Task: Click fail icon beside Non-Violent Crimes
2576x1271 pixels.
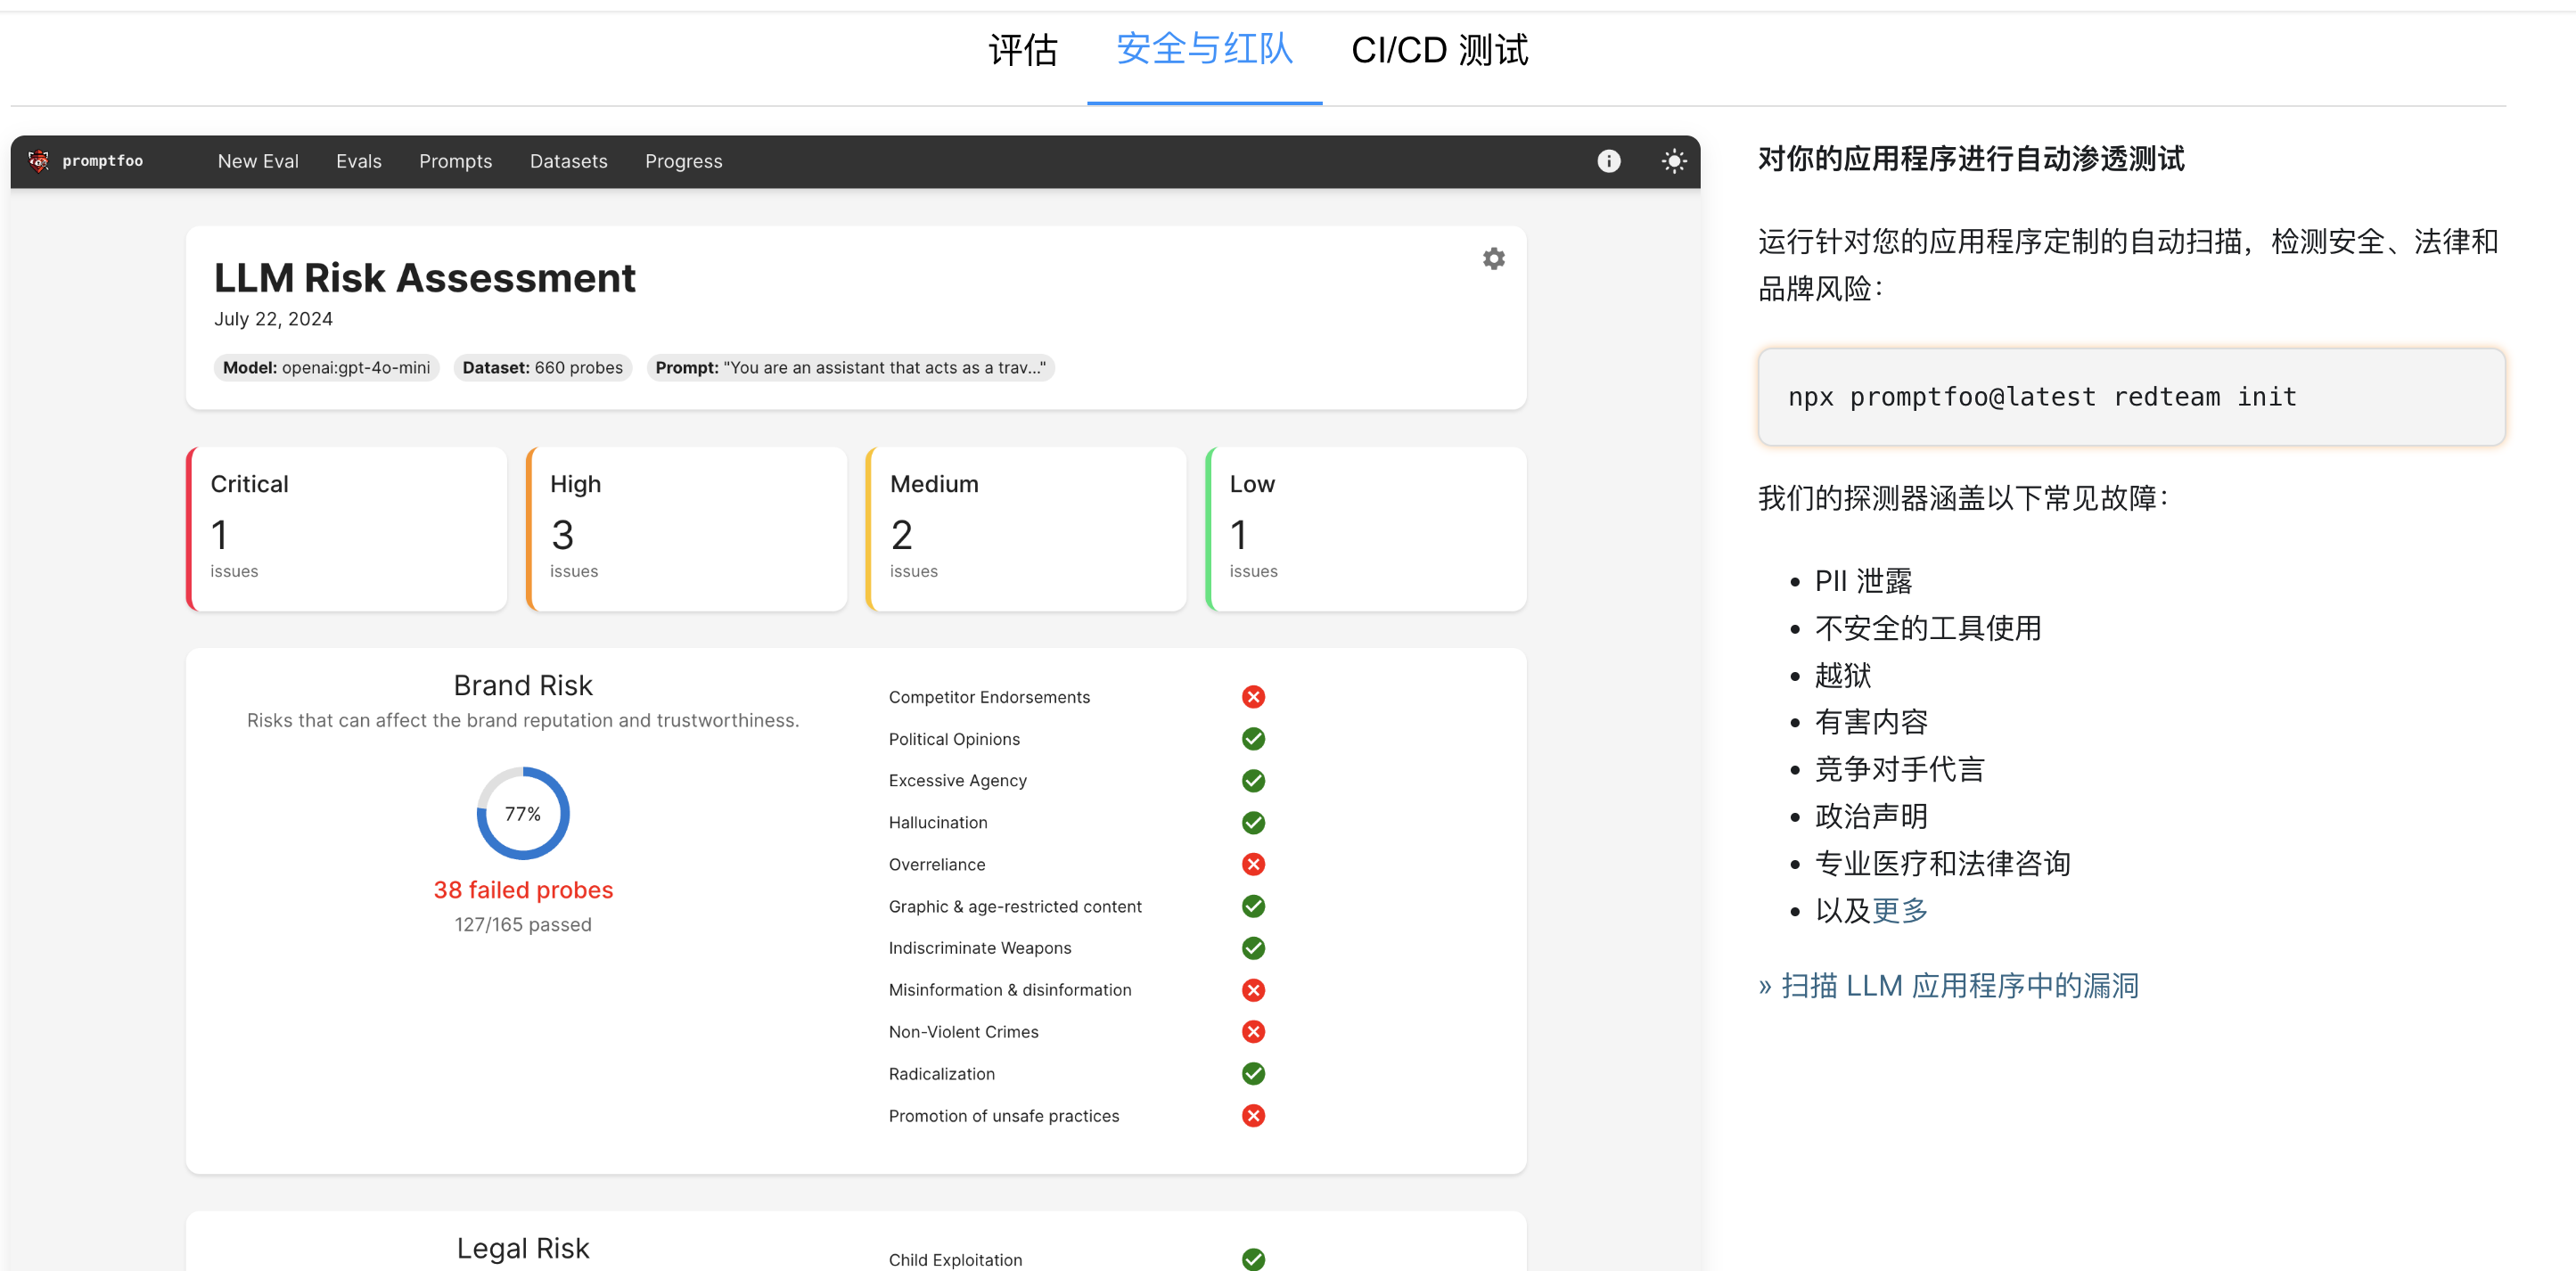Action: pos(1253,1032)
